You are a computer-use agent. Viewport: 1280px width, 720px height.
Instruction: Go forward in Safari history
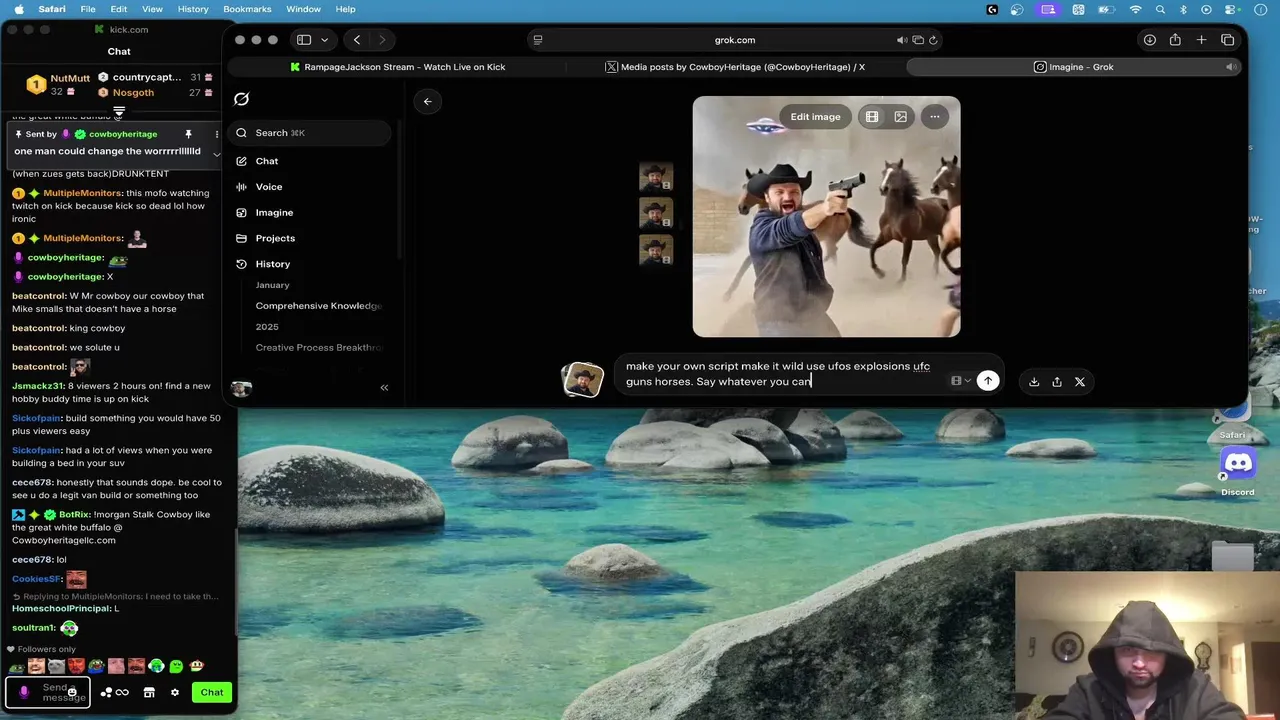tap(382, 40)
